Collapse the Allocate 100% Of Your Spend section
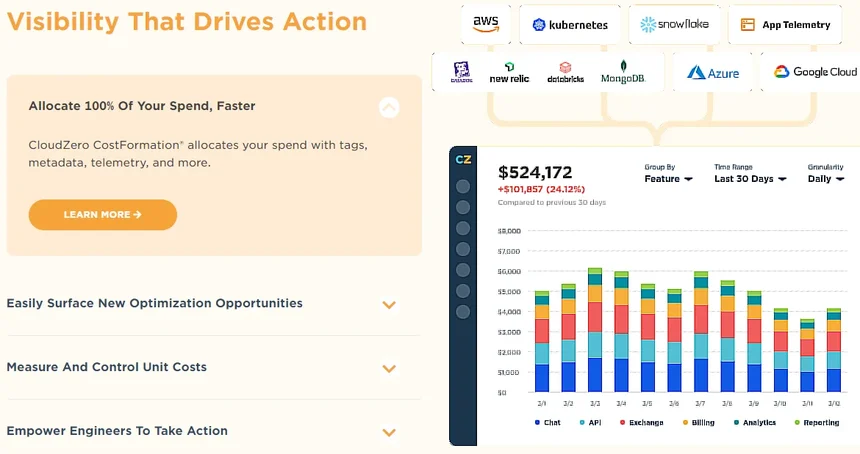860x454 pixels. (x=389, y=107)
